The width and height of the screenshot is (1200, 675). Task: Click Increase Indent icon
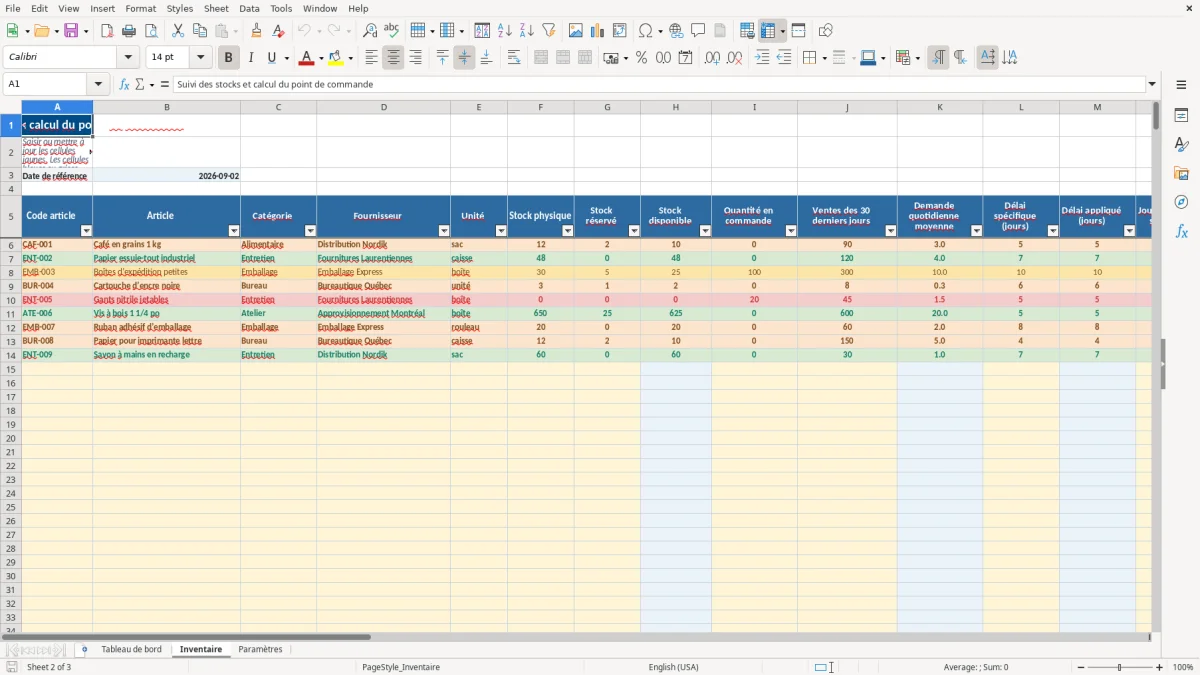click(762, 58)
